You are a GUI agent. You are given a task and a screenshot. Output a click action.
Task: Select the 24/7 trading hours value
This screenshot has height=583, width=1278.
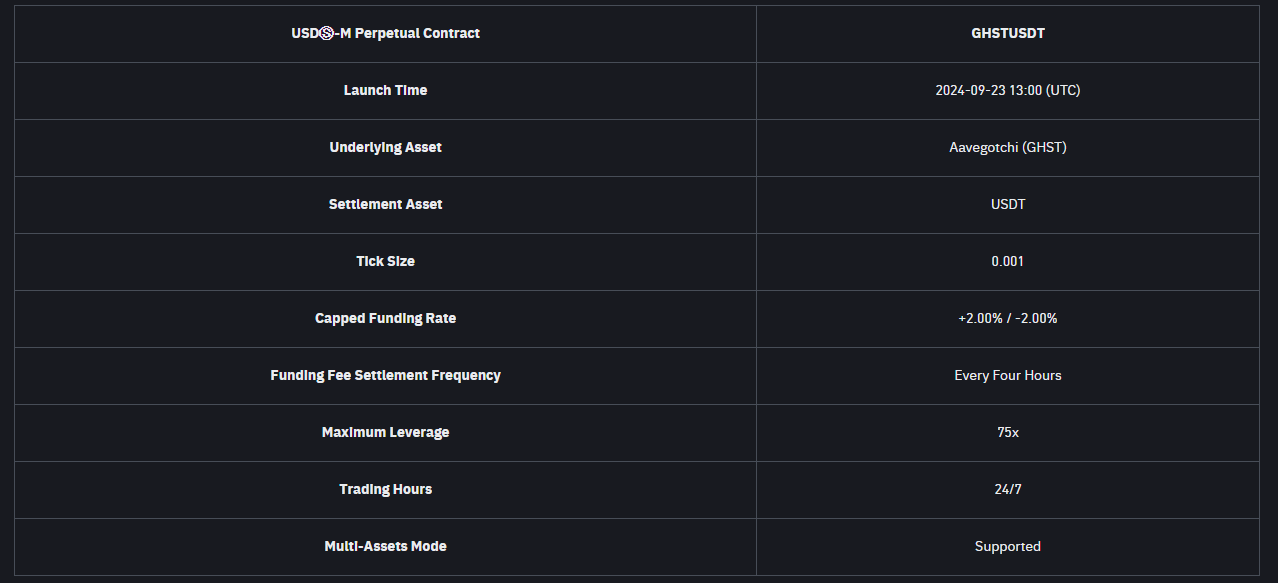pos(1007,489)
